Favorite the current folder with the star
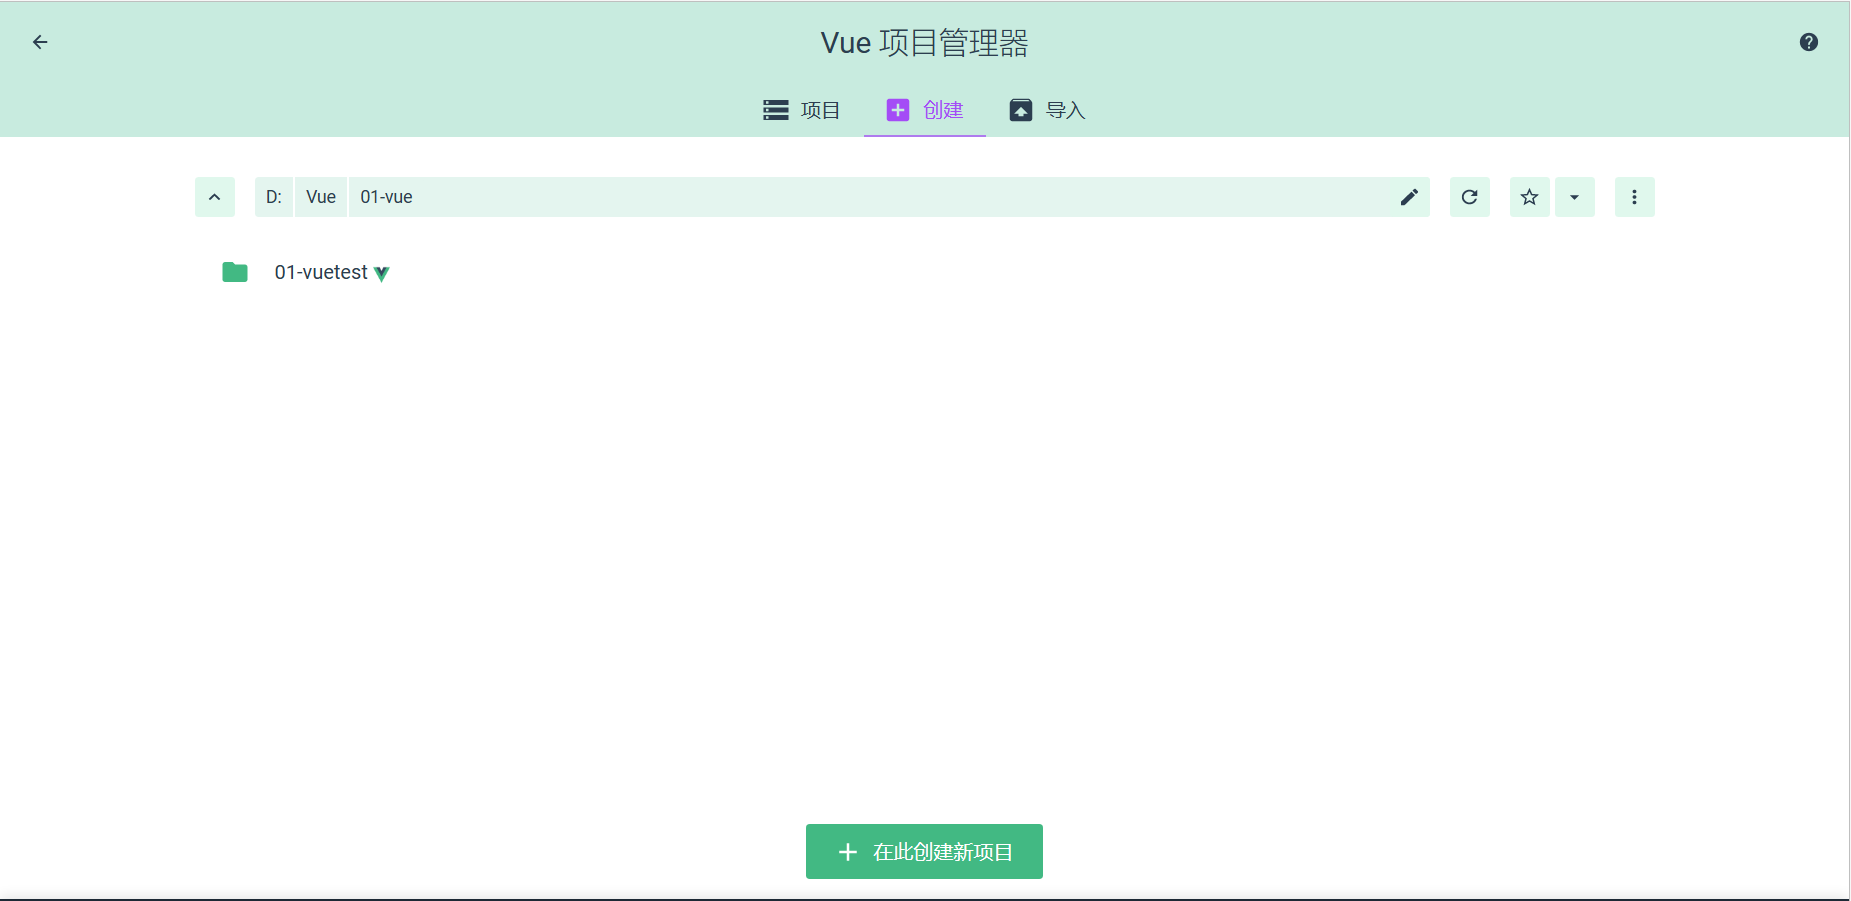Viewport: 1851px width, 901px height. click(1530, 197)
